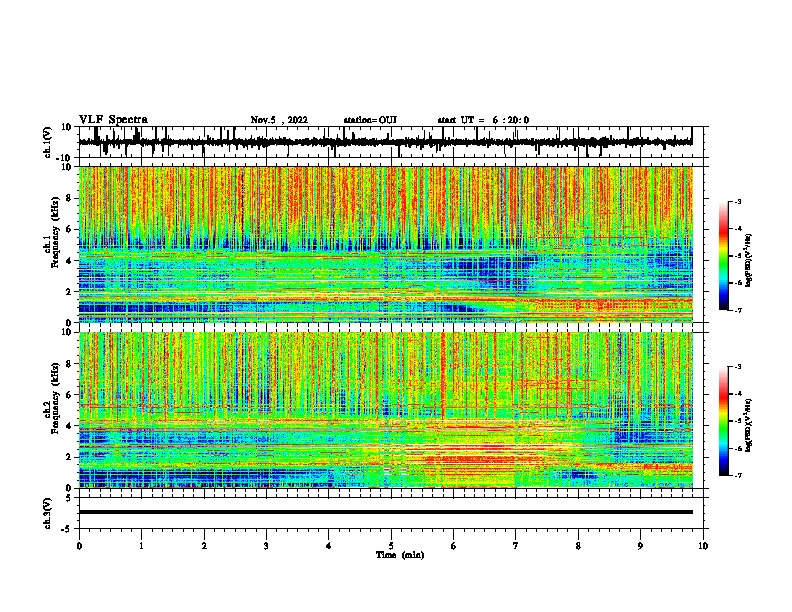Click the ch.1(V) waveform axis label
The image size is (792, 612).
[48, 142]
